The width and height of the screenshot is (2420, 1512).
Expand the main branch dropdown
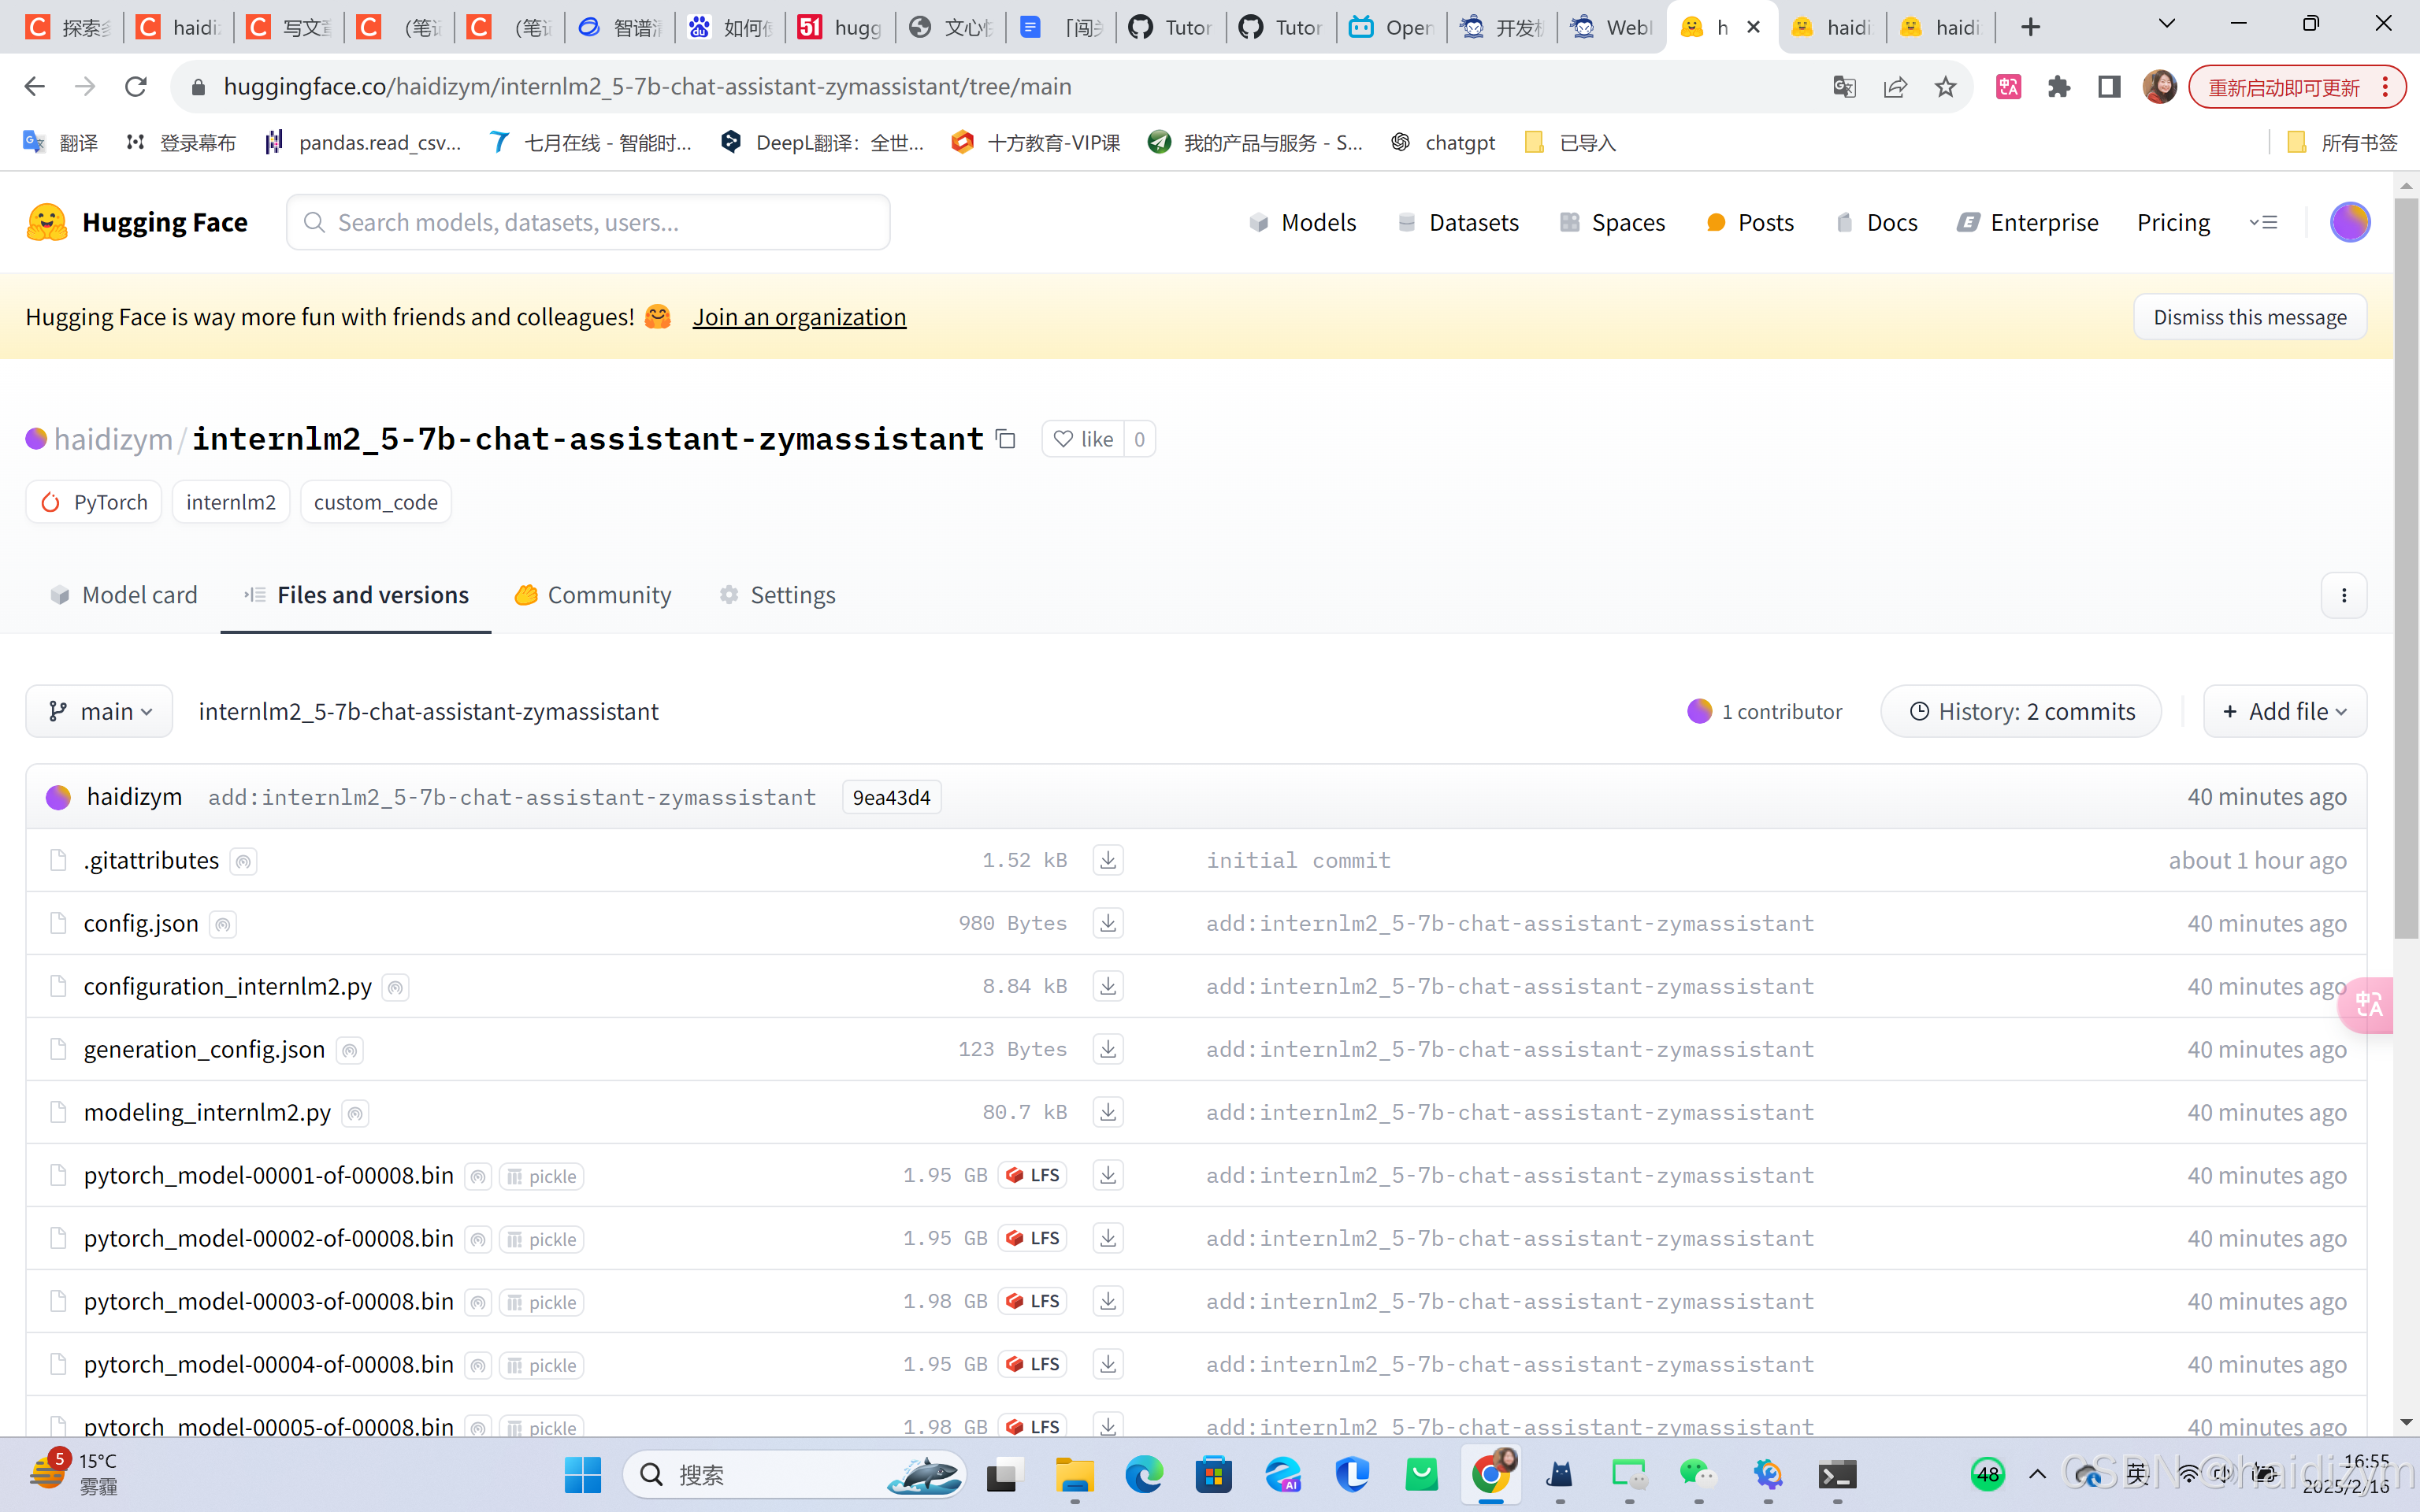tap(99, 711)
